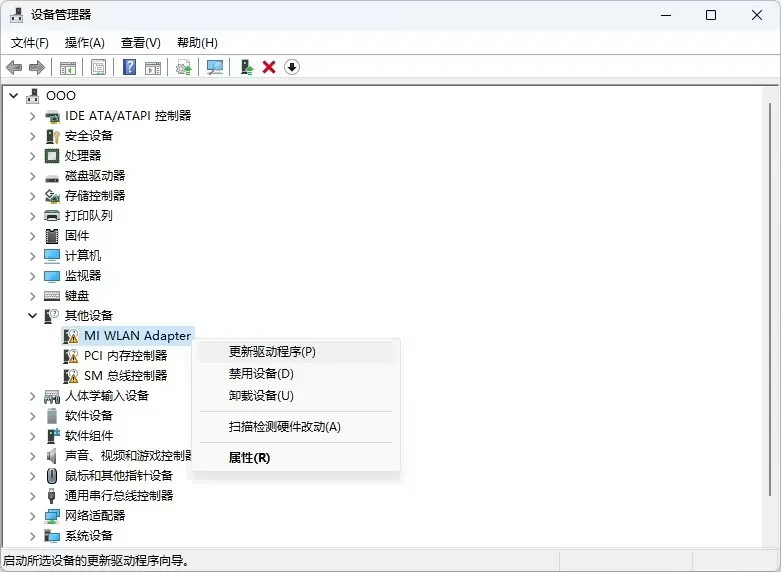The height and width of the screenshot is (572, 781).
Task: Toggle the action pane toolbar icon
Action: (153, 68)
